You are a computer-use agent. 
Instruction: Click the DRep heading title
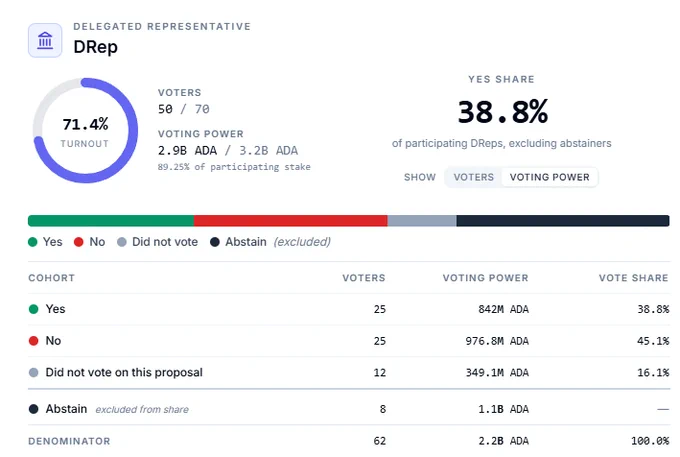(x=95, y=47)
